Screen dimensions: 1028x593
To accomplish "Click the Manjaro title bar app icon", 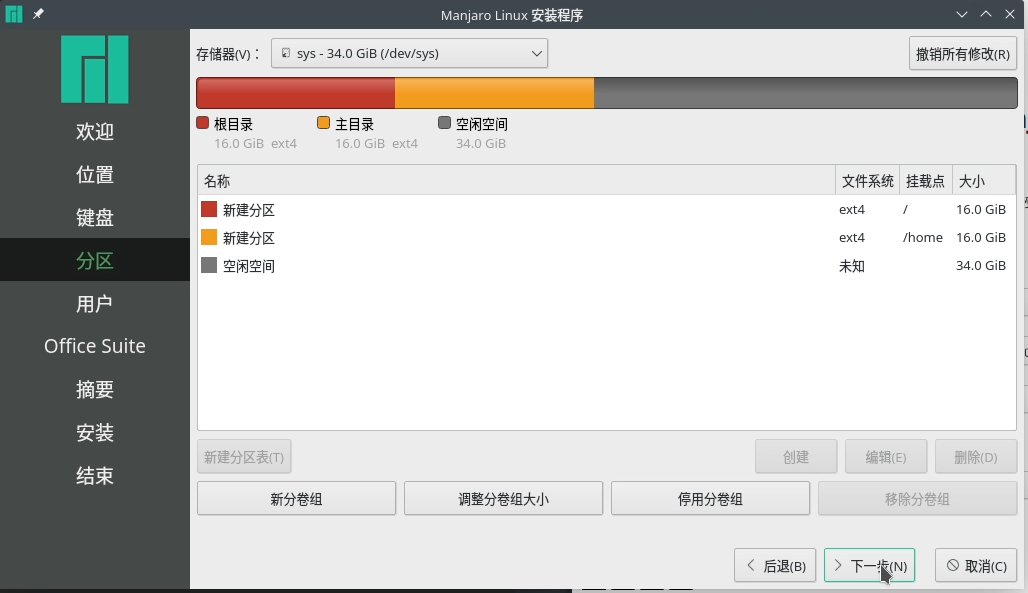I will 14,14.
